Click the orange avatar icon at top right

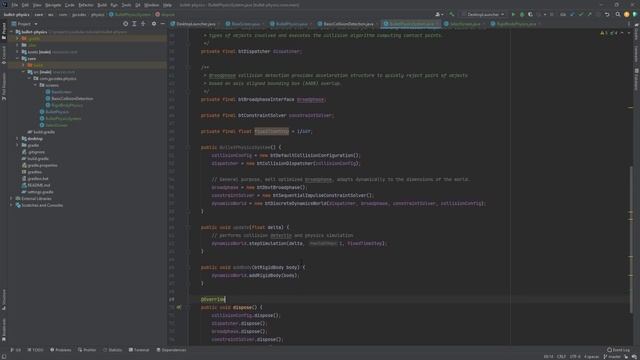click(x=627, y=14)
